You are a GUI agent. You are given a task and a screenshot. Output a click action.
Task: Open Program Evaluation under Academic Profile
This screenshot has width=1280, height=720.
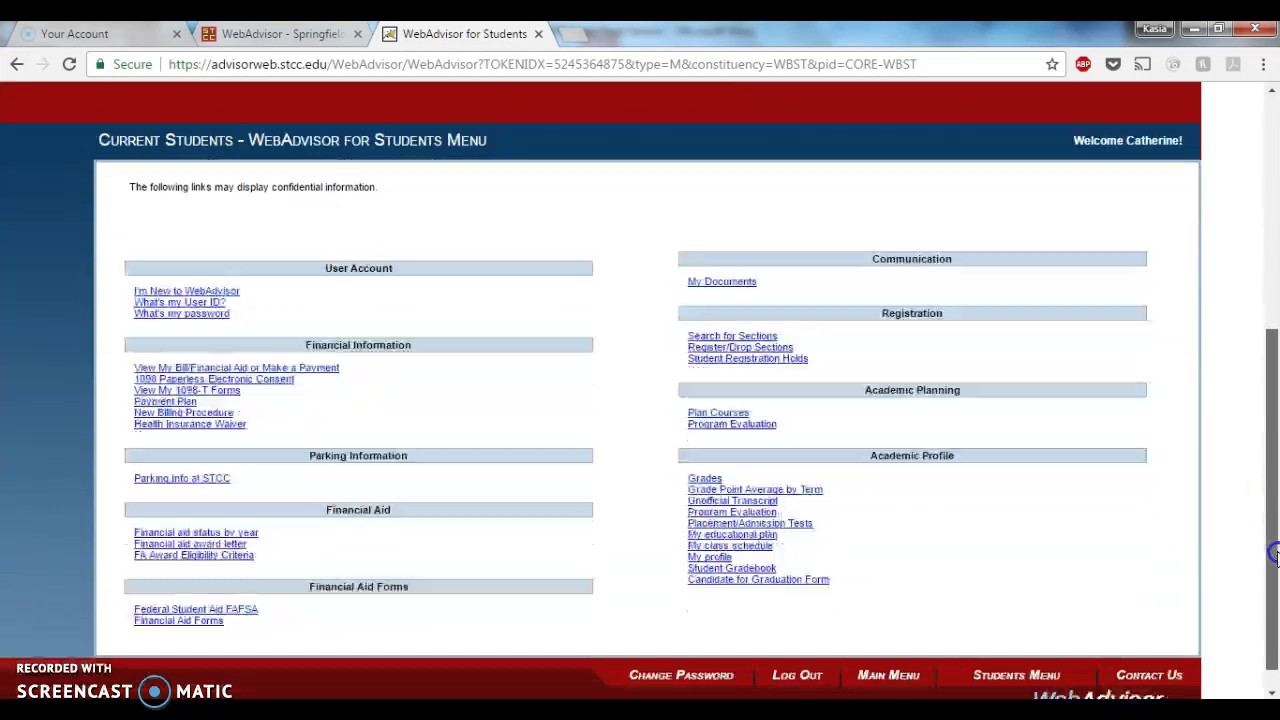732,512
